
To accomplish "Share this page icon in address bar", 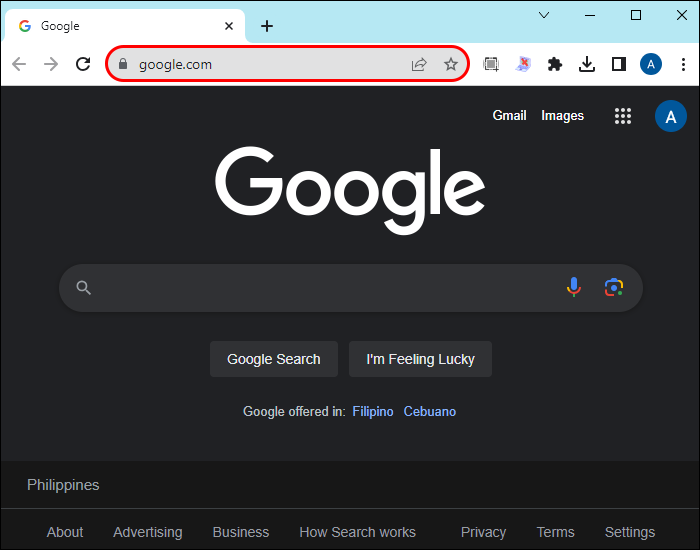I will pos(419,64).
